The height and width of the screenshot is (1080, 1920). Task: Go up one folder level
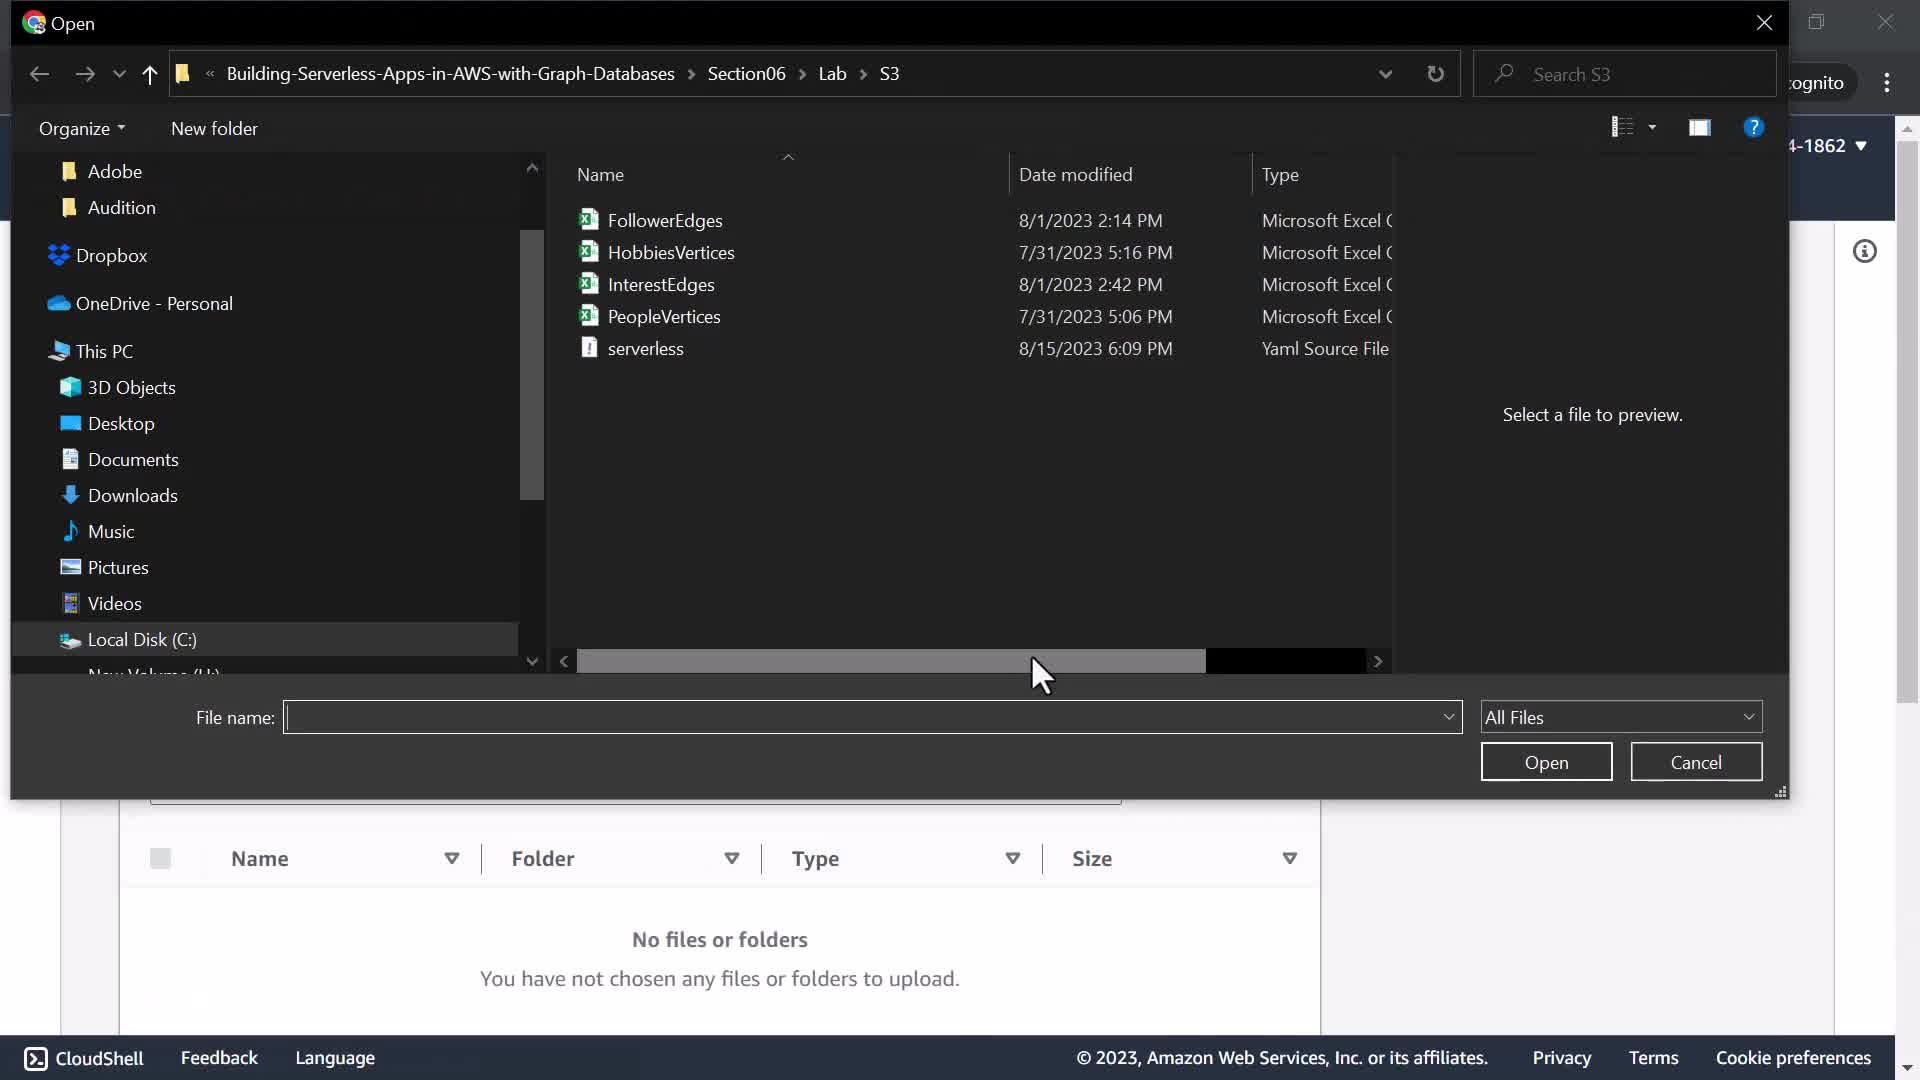(150, 74)
